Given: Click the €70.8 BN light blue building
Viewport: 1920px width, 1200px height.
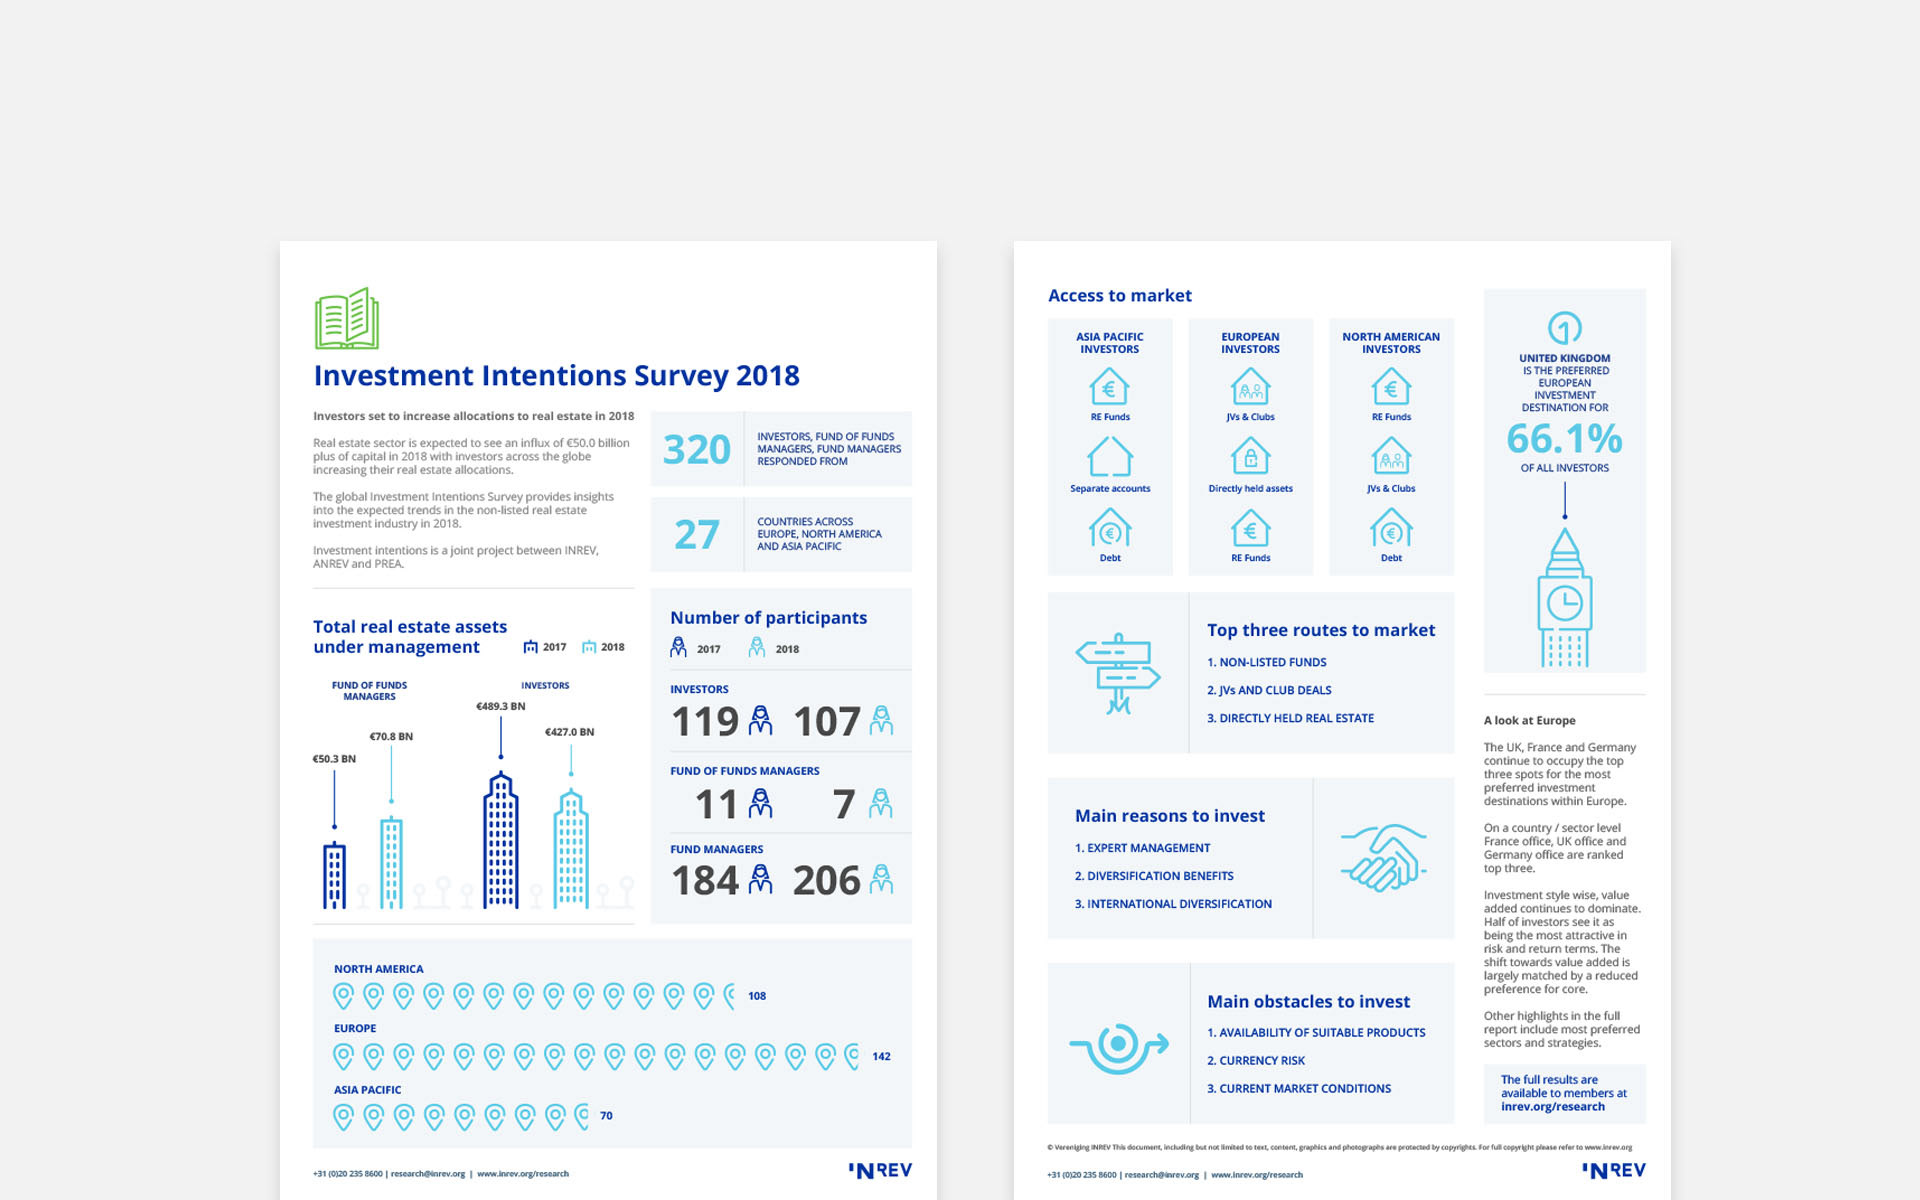Looking at the screenshot, I should coord(391,863).
